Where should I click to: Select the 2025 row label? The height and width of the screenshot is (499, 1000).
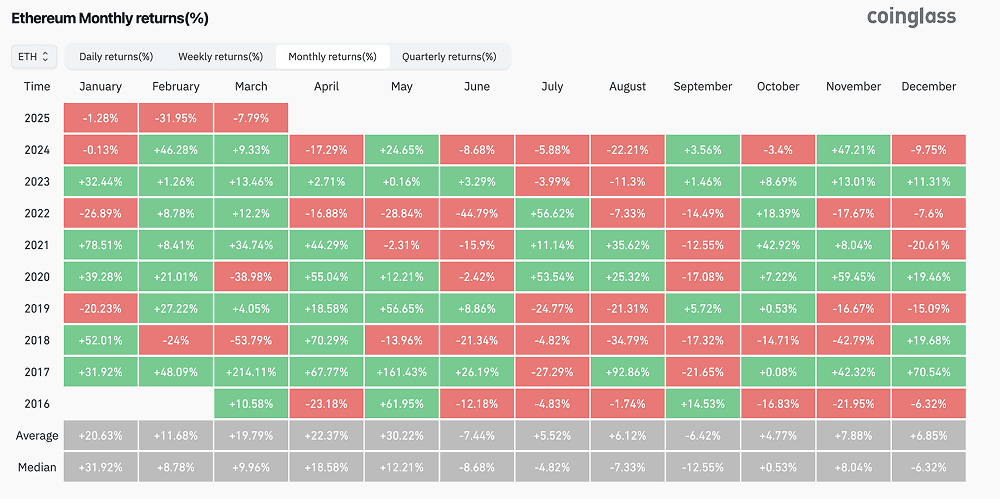[x=37, y=119]
